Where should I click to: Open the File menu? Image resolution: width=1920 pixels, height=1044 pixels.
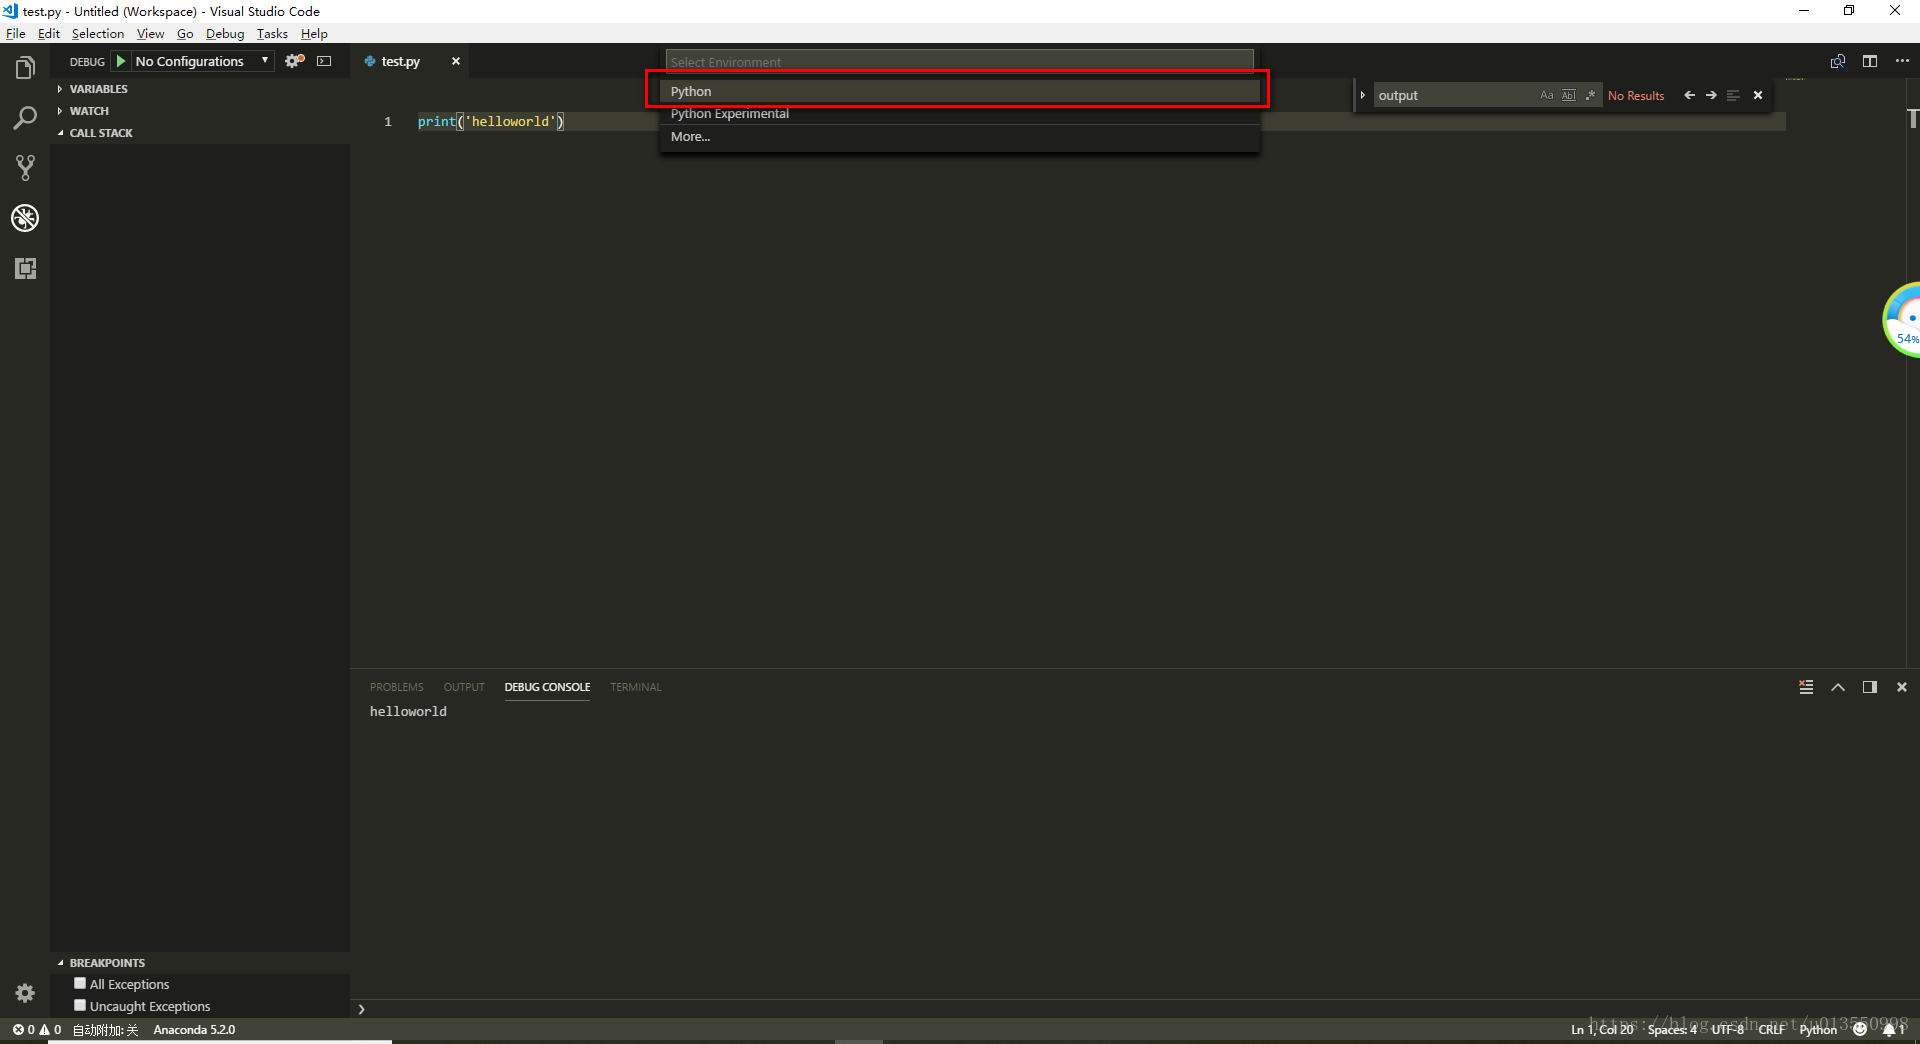[x=16, y=33]
